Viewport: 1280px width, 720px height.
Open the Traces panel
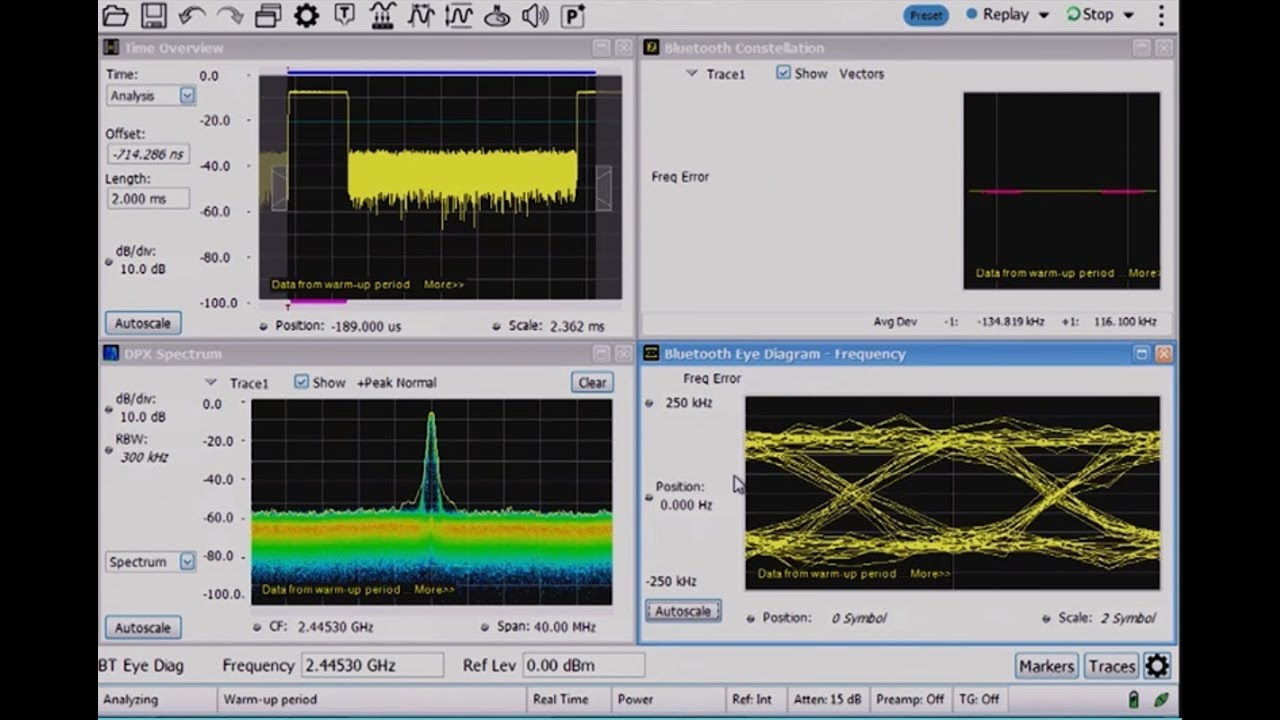(x=1112, y=666)
